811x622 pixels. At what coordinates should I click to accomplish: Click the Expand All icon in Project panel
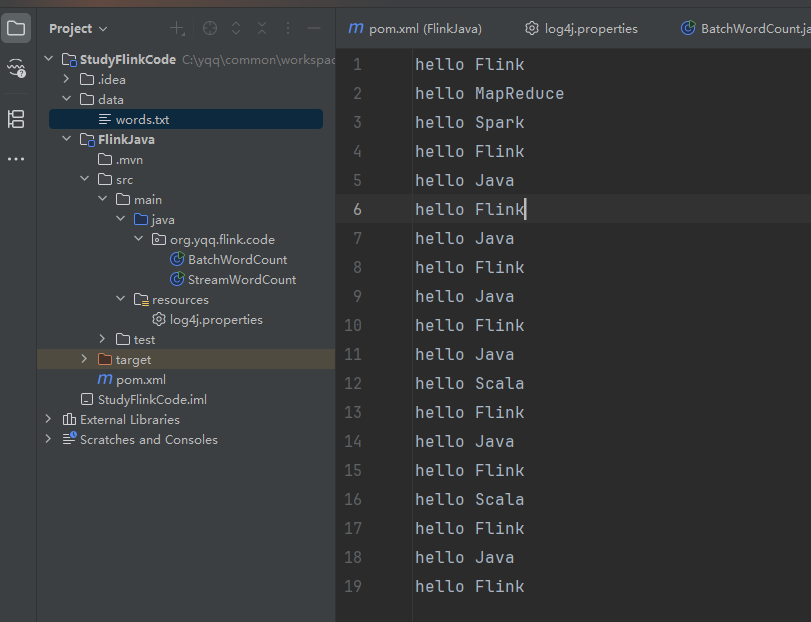point(236,28)
